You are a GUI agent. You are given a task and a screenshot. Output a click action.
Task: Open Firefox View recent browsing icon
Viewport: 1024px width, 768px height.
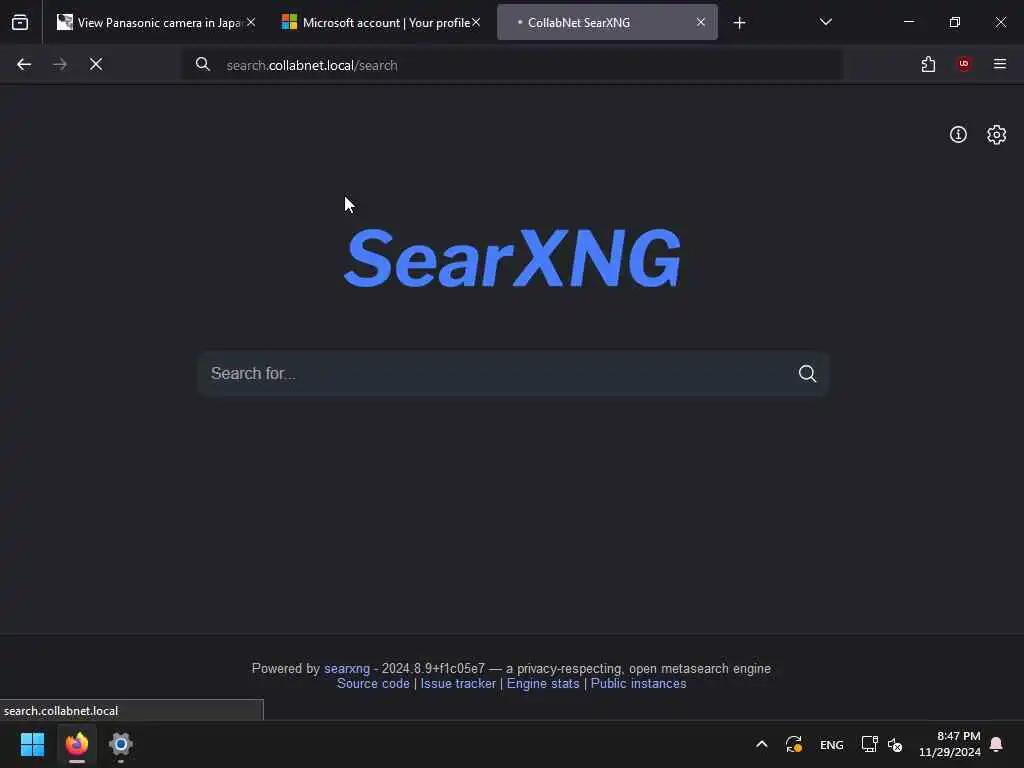(x=20, y=22)
